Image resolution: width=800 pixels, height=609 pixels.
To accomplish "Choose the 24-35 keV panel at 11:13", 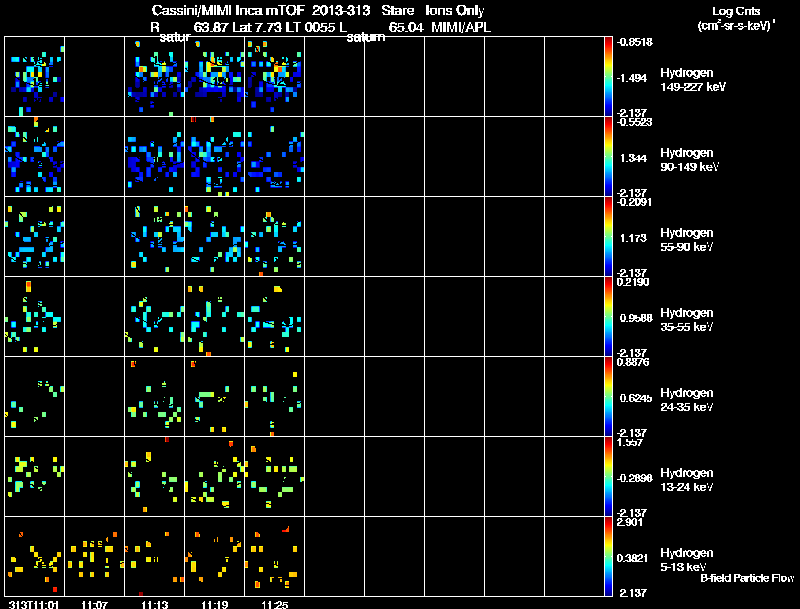I will coord(155,397).
